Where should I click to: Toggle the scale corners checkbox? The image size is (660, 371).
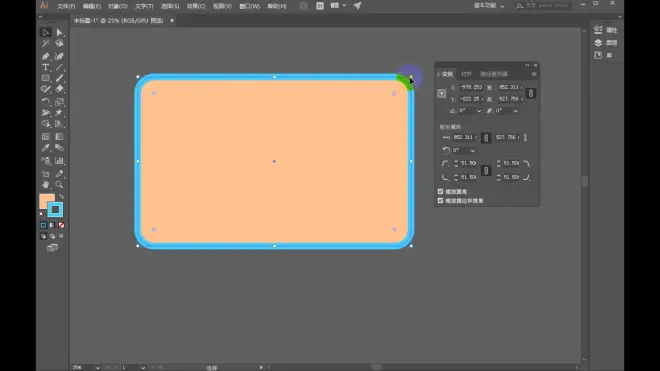tap(440, 191)
